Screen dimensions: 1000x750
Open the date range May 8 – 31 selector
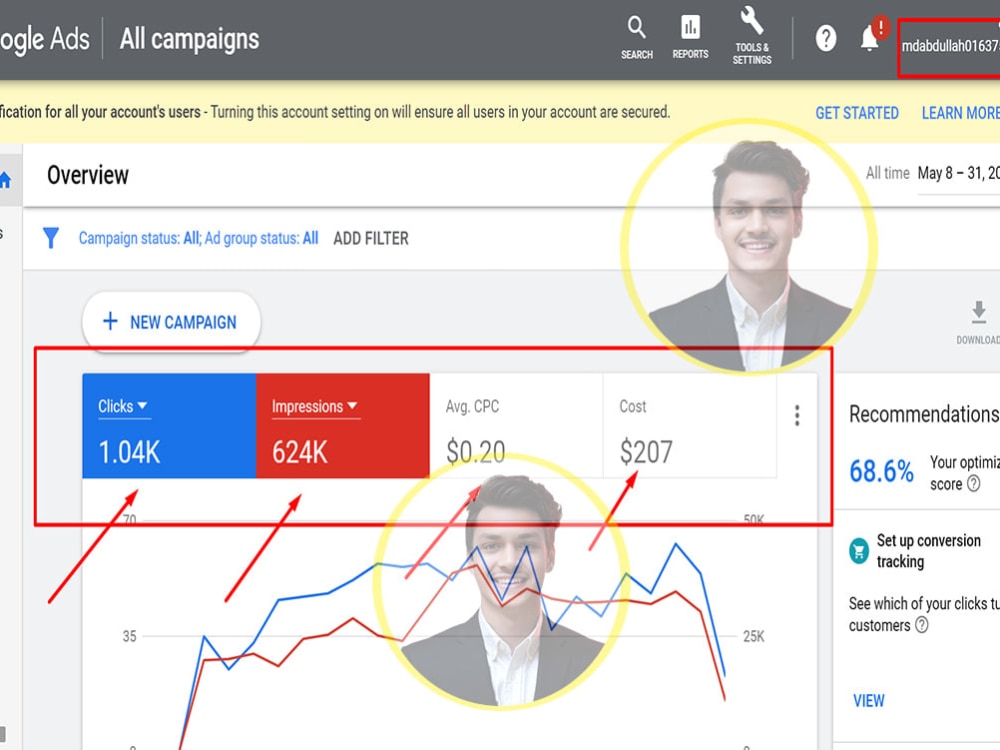(x=959, y=173)
